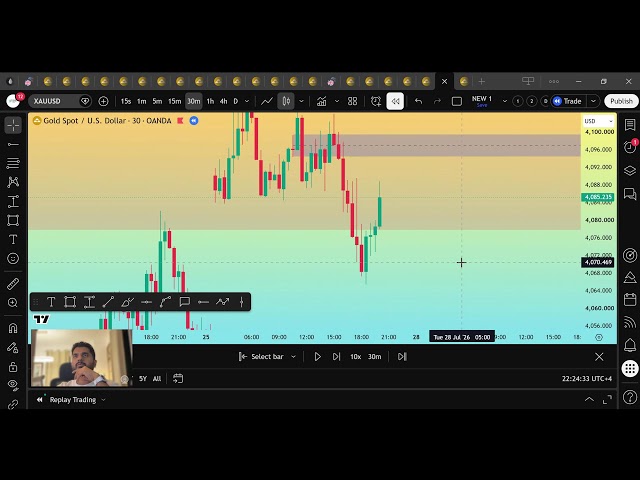Screen dimensions: 640x480
Task: Select the trend line tool in left sidebar
Action: point(13,144)
